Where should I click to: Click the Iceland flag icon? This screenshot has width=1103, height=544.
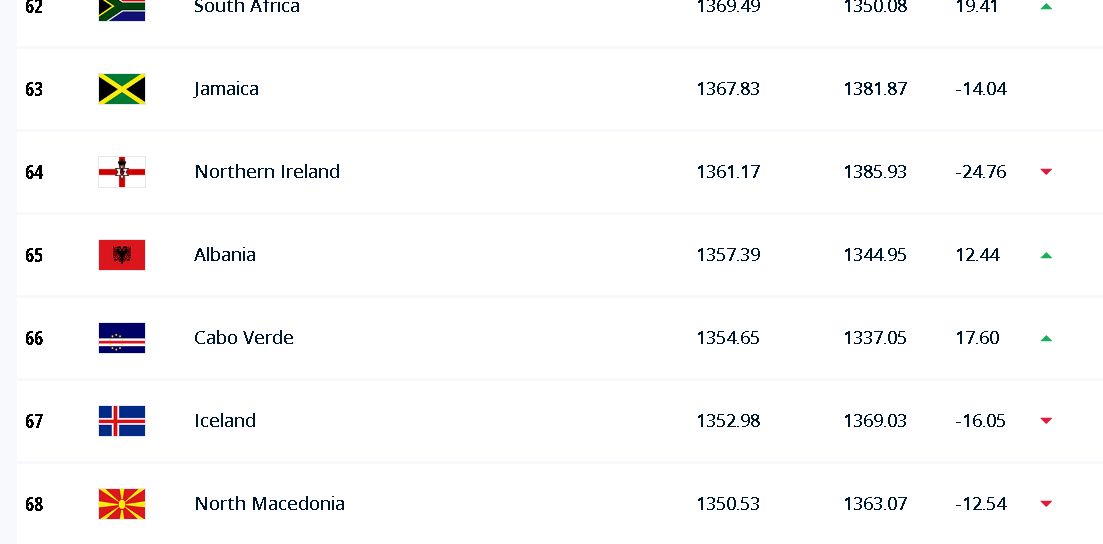point(122,421)
